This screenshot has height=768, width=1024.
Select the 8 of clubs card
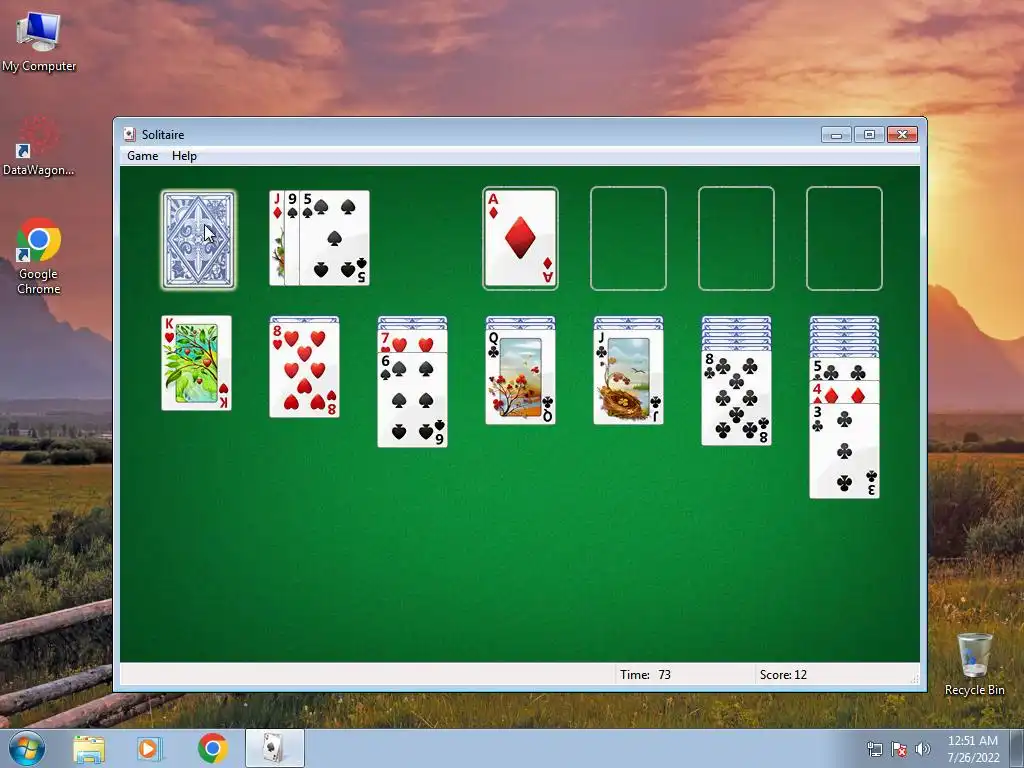point(736,398)
